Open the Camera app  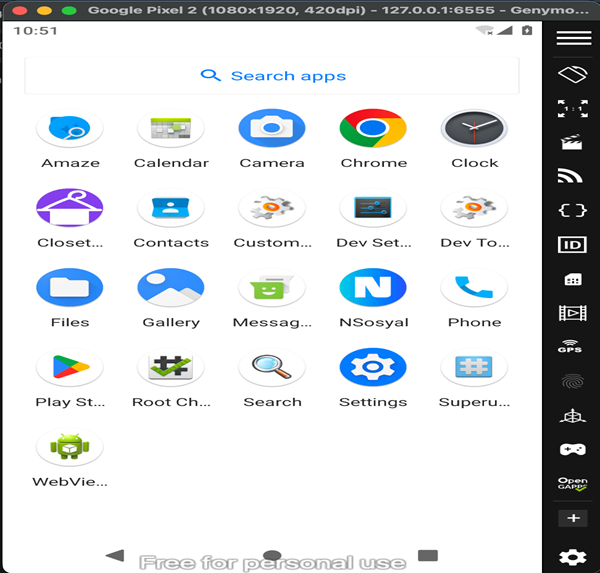(x=272, y=128)
